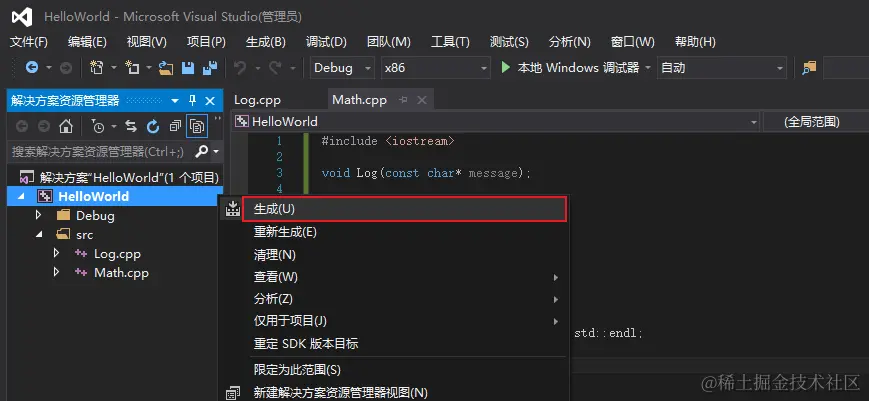
Task: Click the Save floppy disk icon
Action: click(x=188, y=68)
